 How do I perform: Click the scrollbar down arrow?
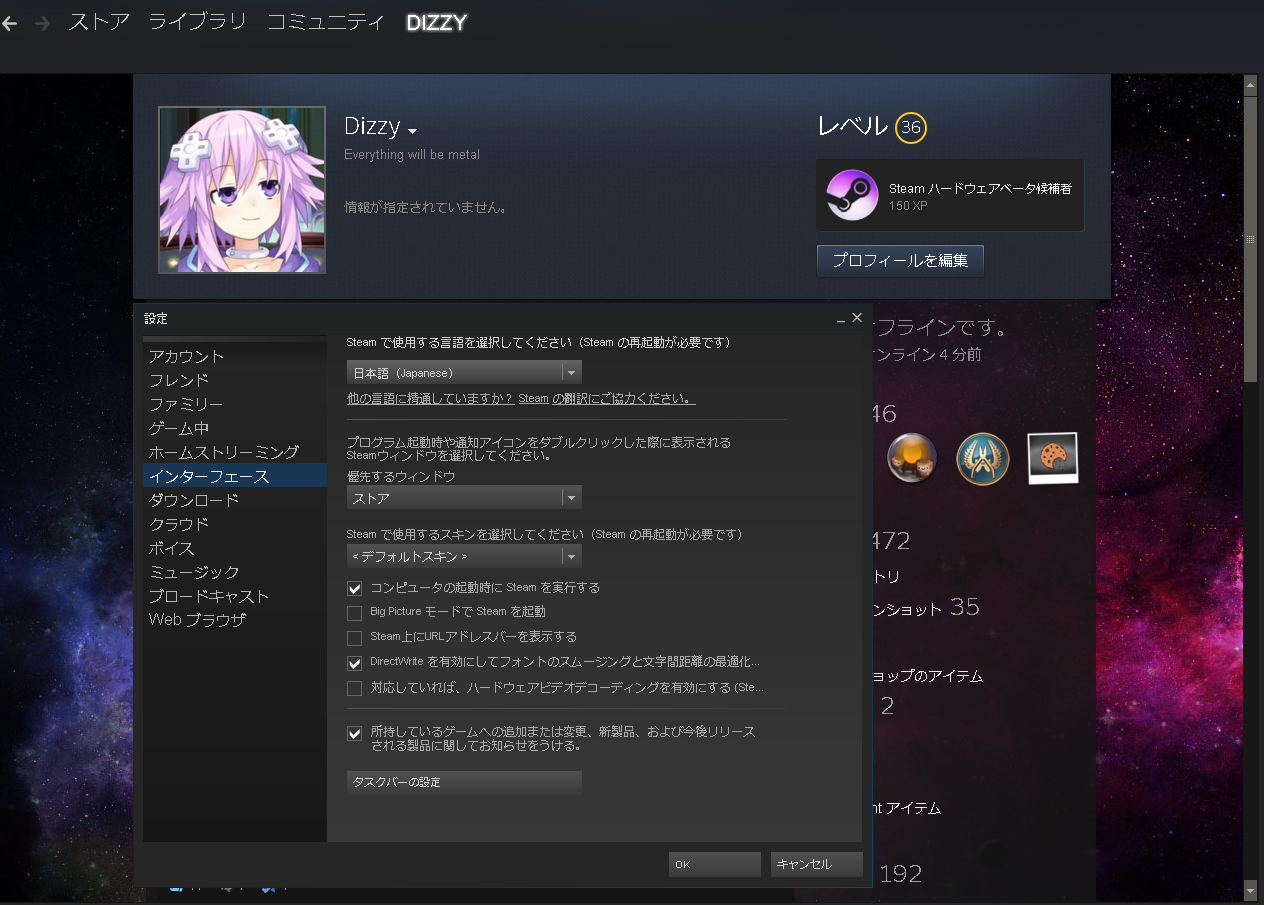pyautogui.click(x=1250, y=888)
